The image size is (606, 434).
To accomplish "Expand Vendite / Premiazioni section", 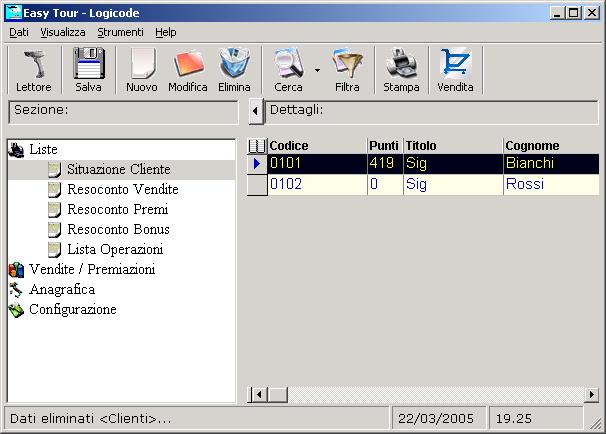I will pos(92,269).
